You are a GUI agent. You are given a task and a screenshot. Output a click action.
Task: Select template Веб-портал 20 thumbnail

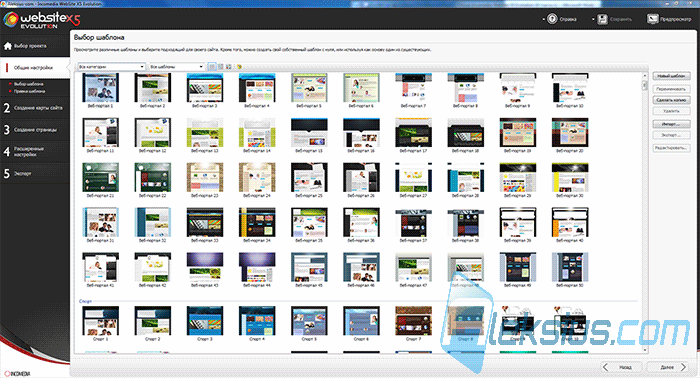(570, 133)
